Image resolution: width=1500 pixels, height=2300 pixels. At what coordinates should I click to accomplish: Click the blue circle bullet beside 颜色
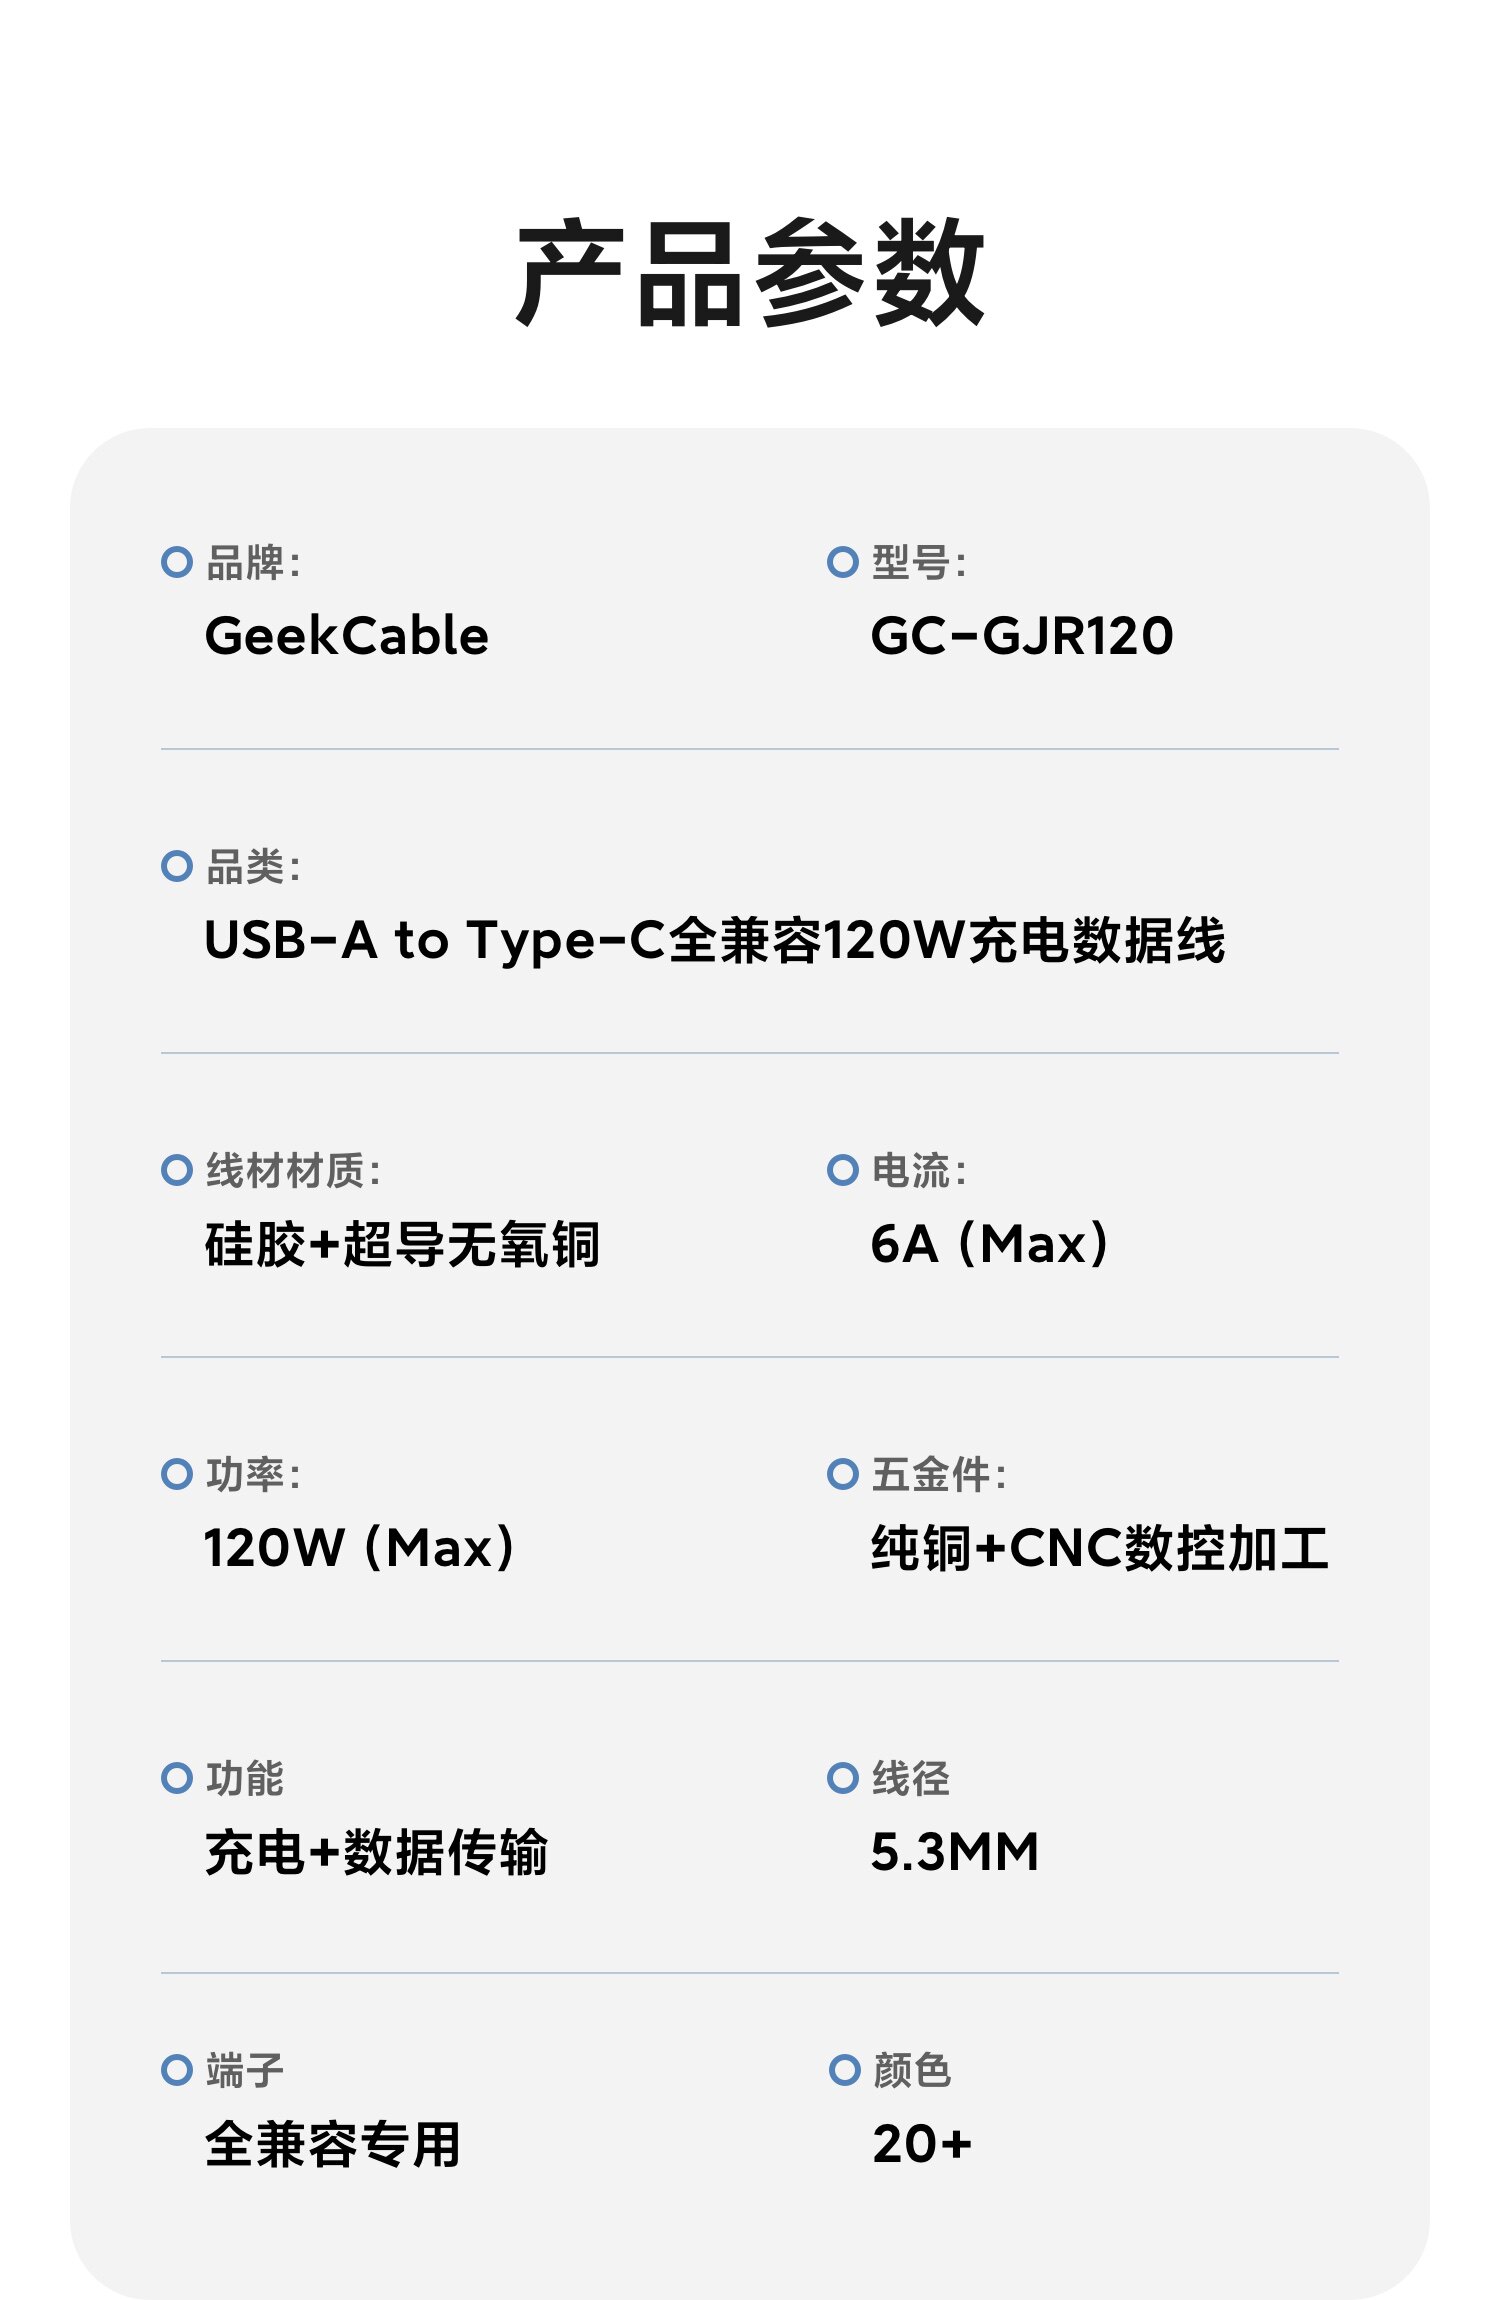(x=844, y=2070)
